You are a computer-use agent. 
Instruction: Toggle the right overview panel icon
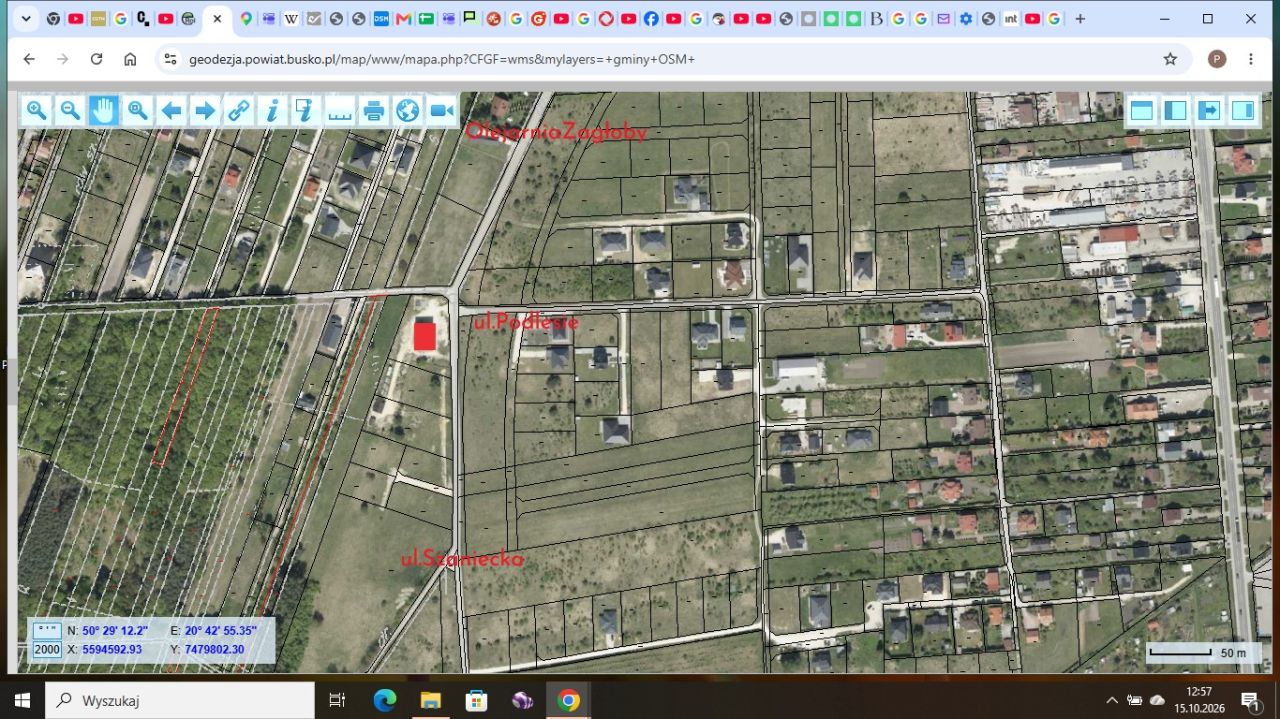pyautogui.click(x=1243, y=110)
